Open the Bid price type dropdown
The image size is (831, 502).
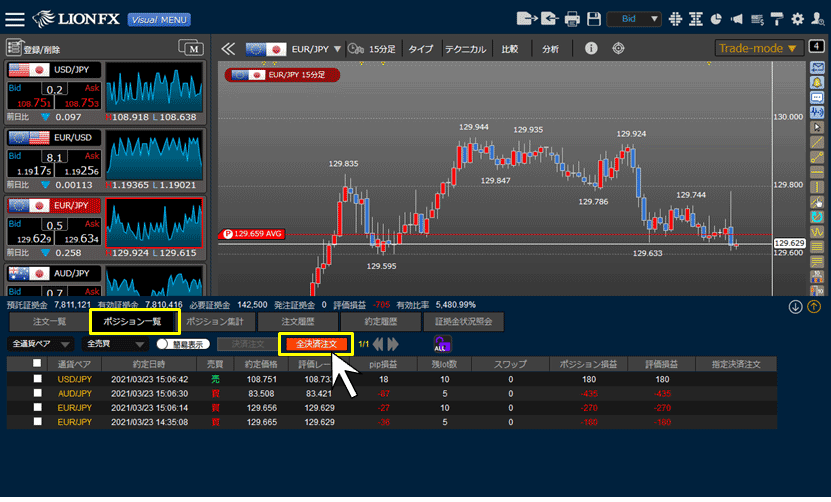pos(634,19)
